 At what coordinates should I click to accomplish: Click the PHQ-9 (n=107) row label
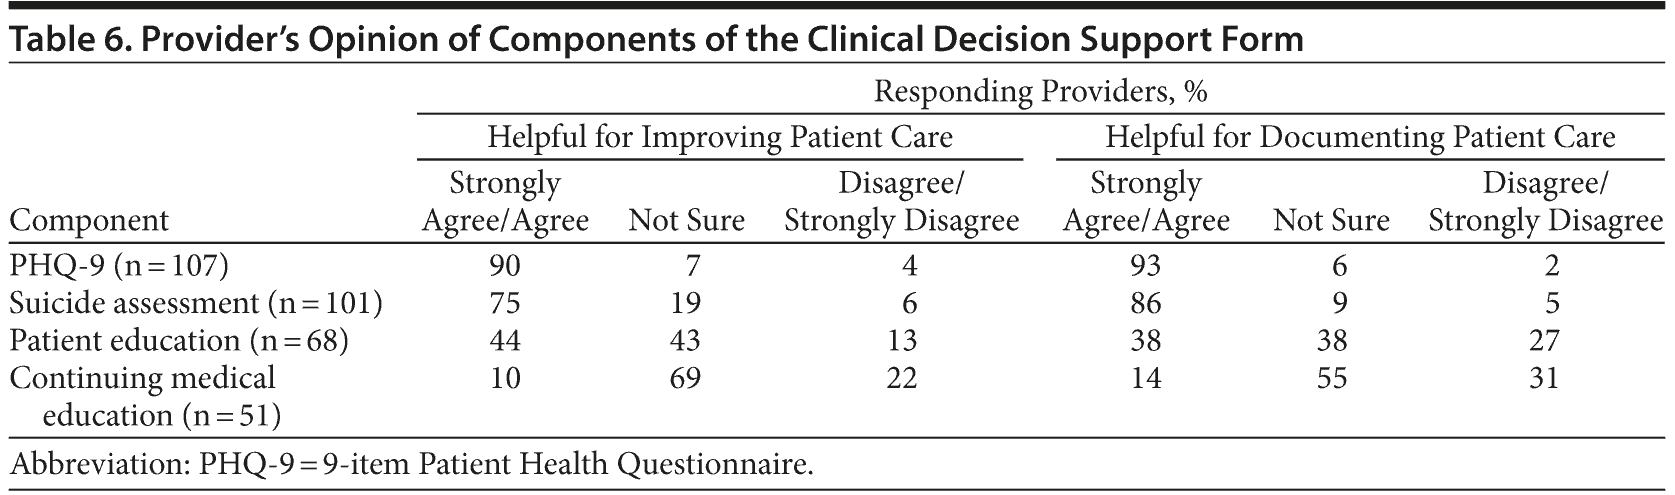(x=119, y=266)
